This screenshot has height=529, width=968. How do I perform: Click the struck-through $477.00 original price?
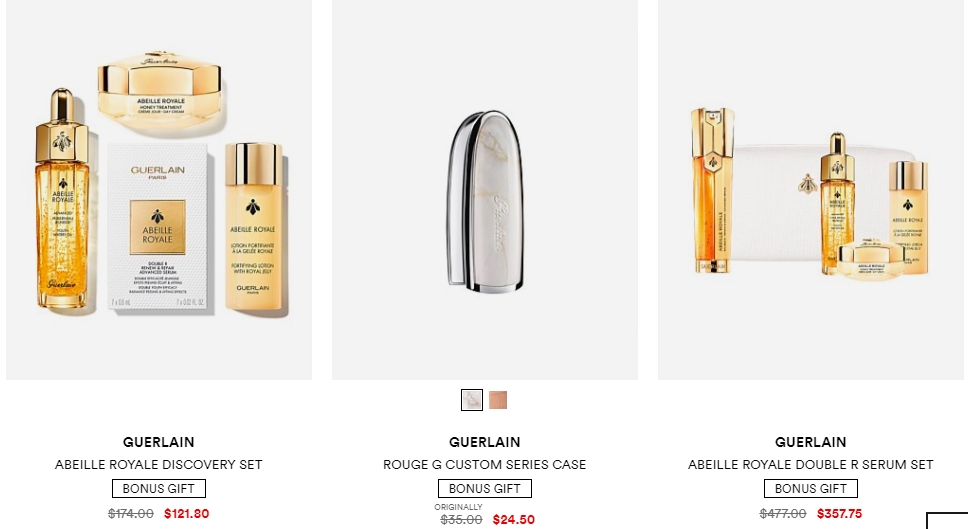(783, 514)
